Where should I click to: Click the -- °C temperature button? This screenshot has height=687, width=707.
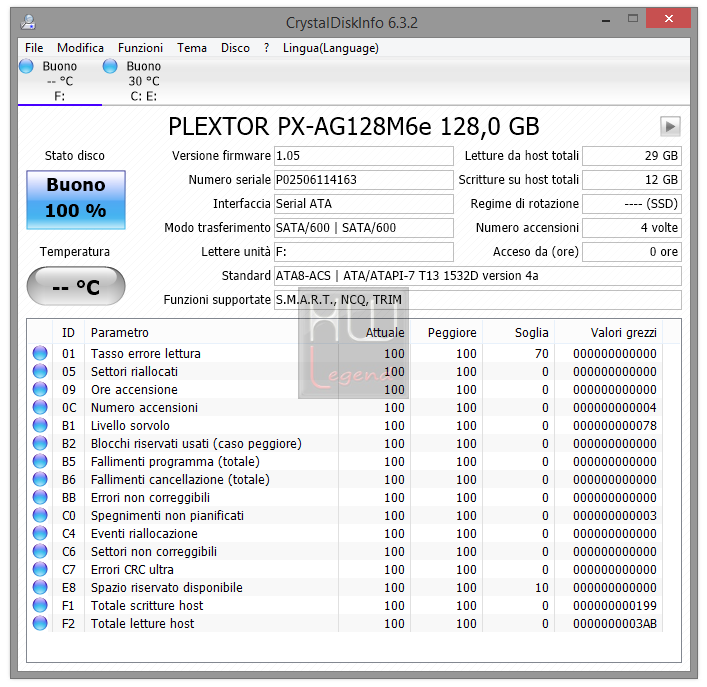click(x=76, y=286)
